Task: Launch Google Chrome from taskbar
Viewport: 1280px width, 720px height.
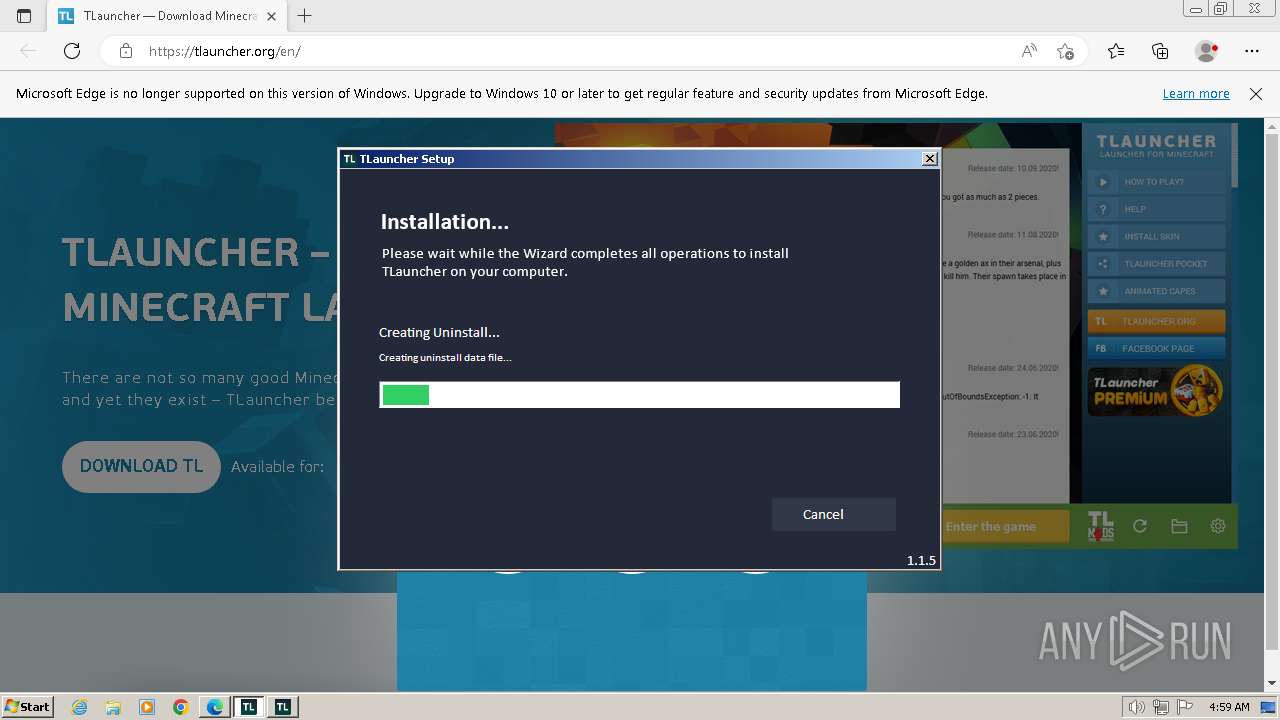Action: click(x=181, y=707)
